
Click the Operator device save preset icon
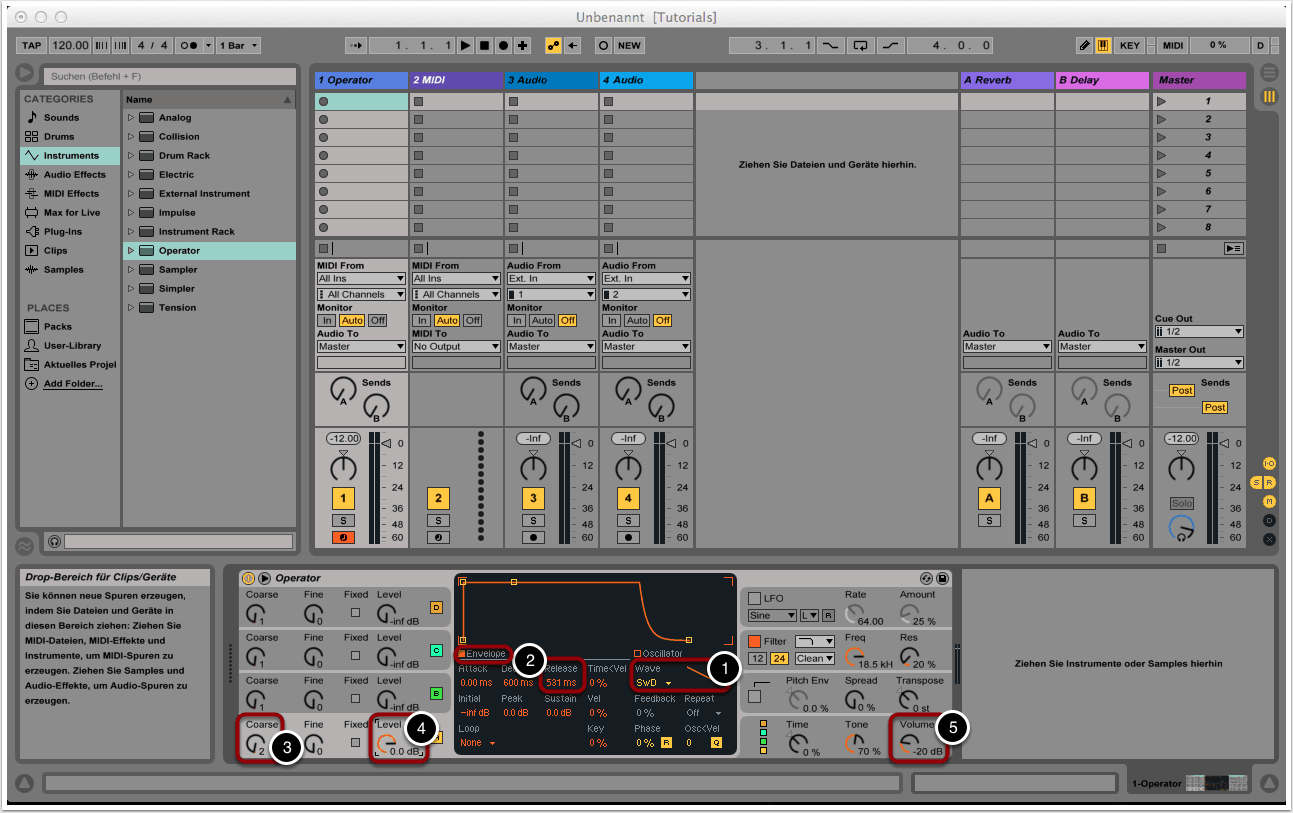pyautogui.click(x=942, y=578)
